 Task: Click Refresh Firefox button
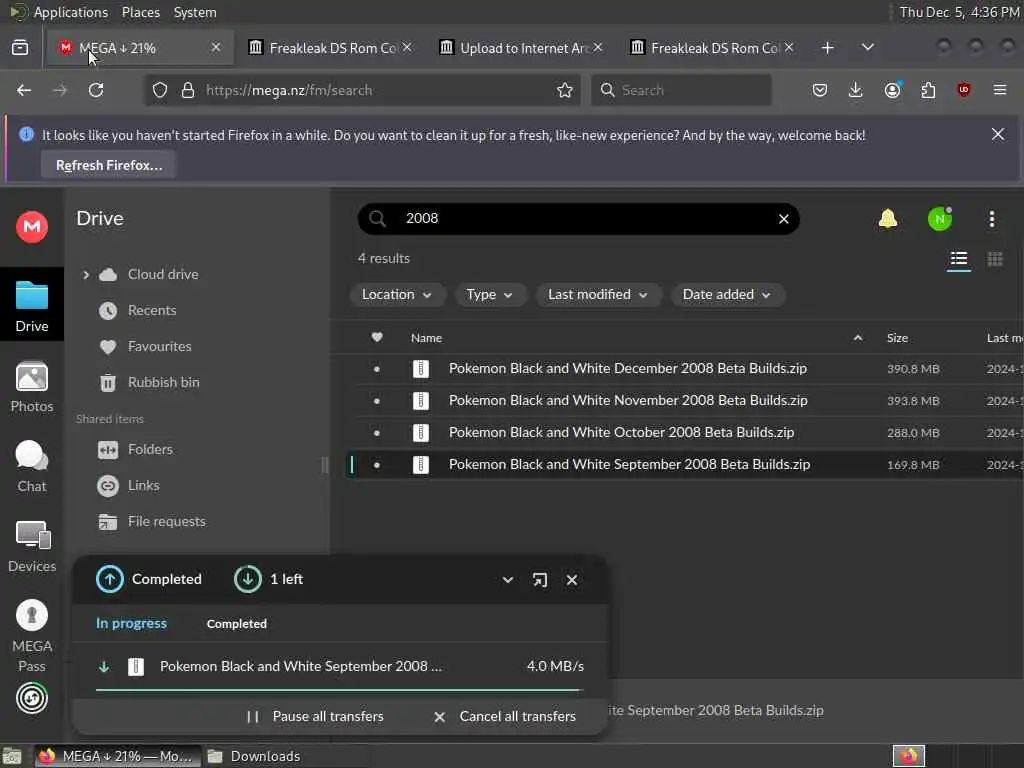(109, 165)
